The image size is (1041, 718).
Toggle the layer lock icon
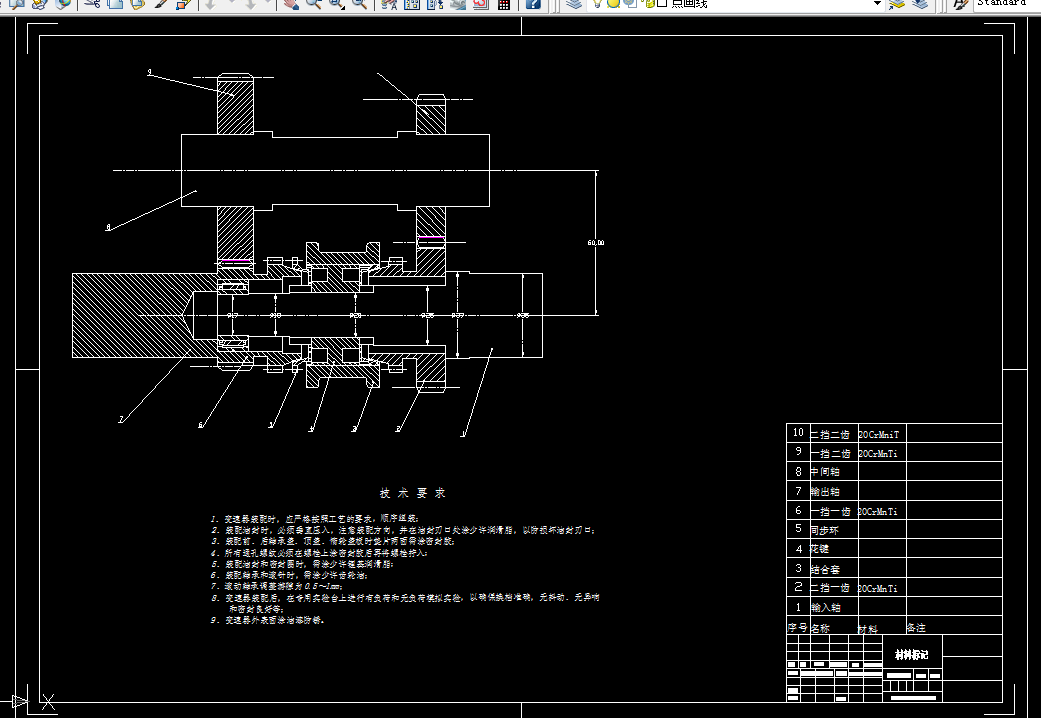click(650, 5)
